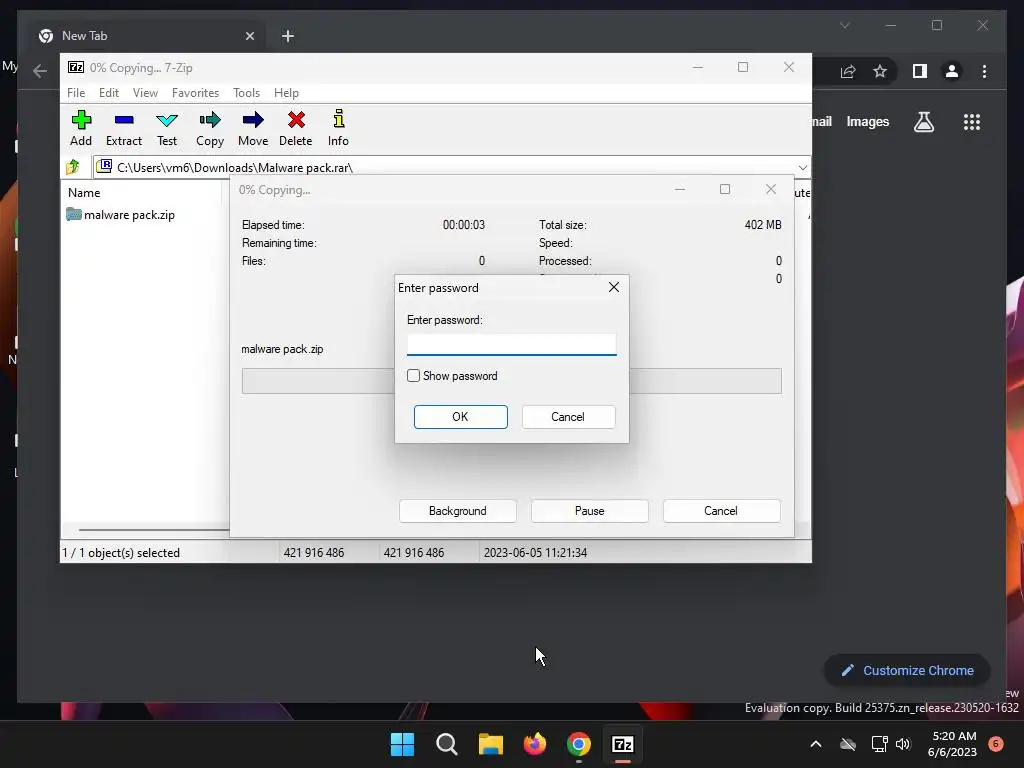Image resolution: width=1024 pixels, height=768 pixels.
Task: Open the notification badge in taskbar
Action: pyautogui.click(x=996, y=743)
